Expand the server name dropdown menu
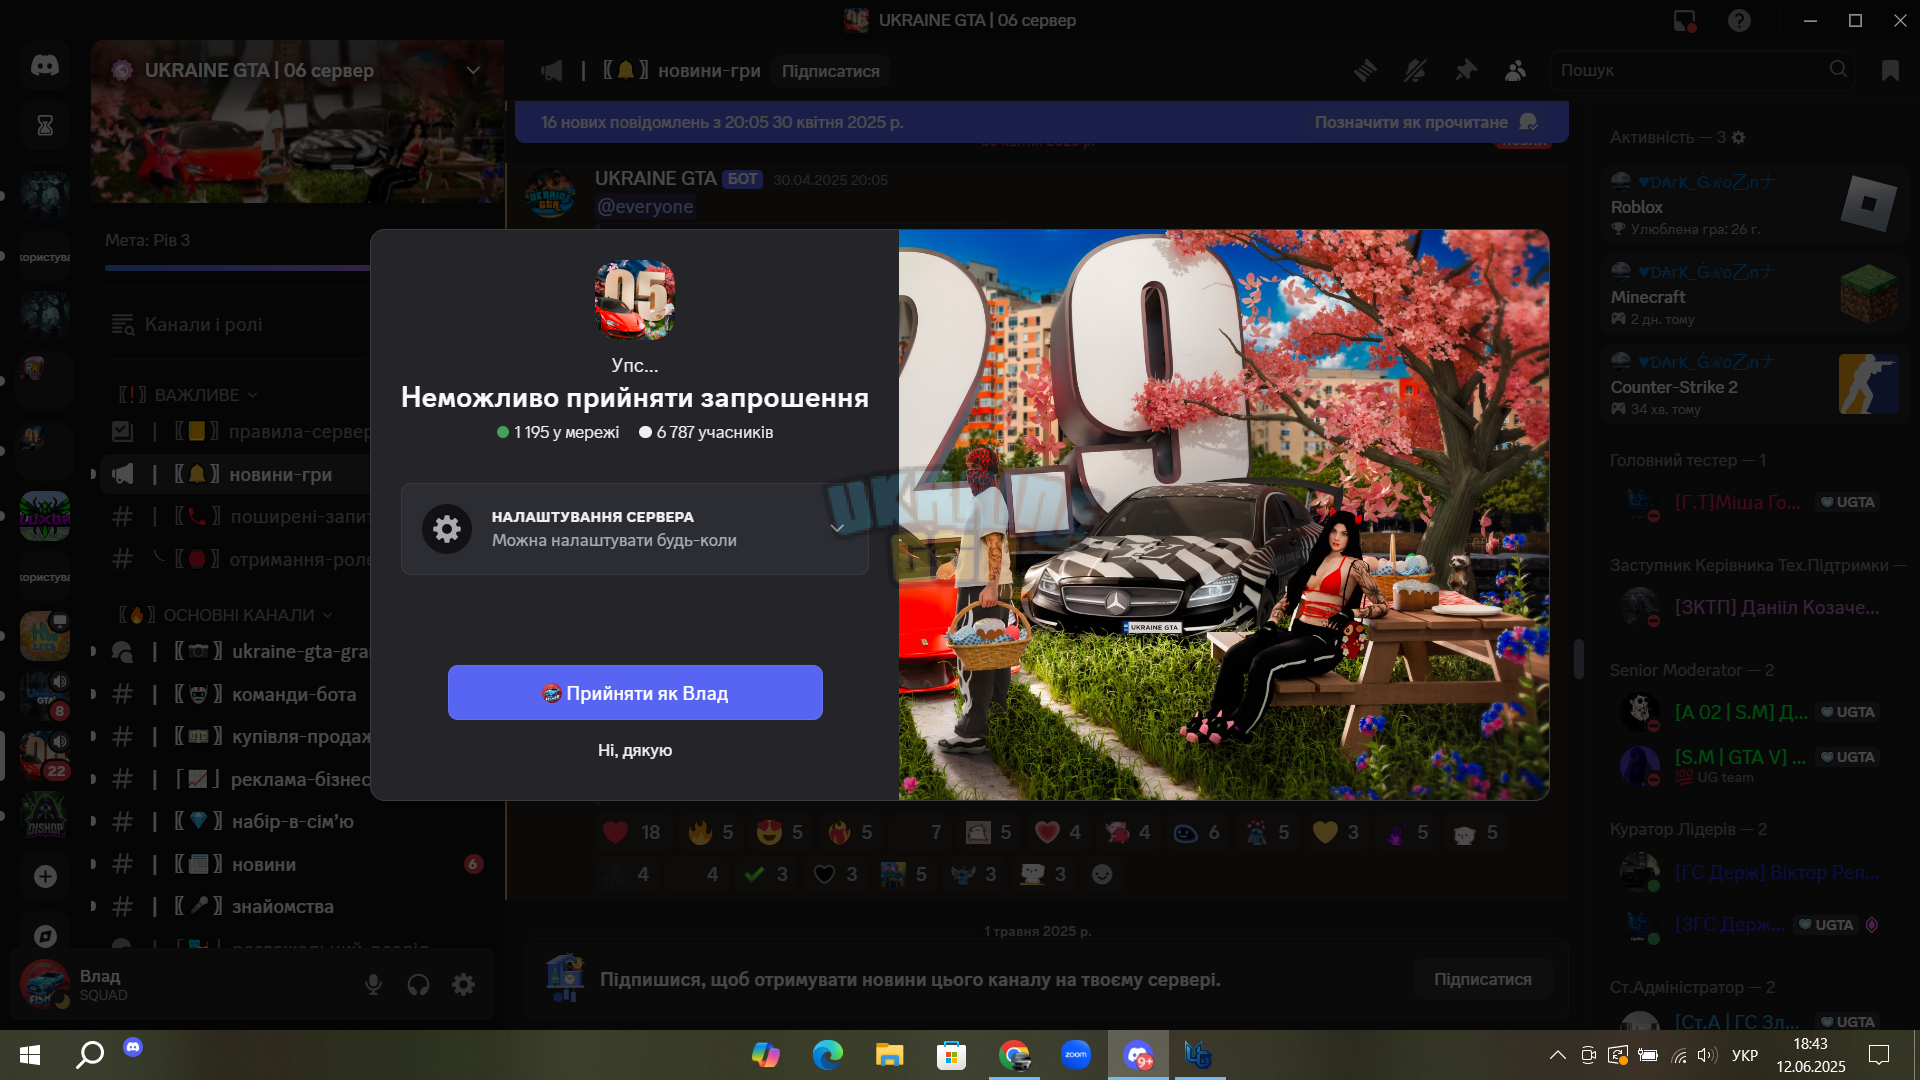 point(473,71)
